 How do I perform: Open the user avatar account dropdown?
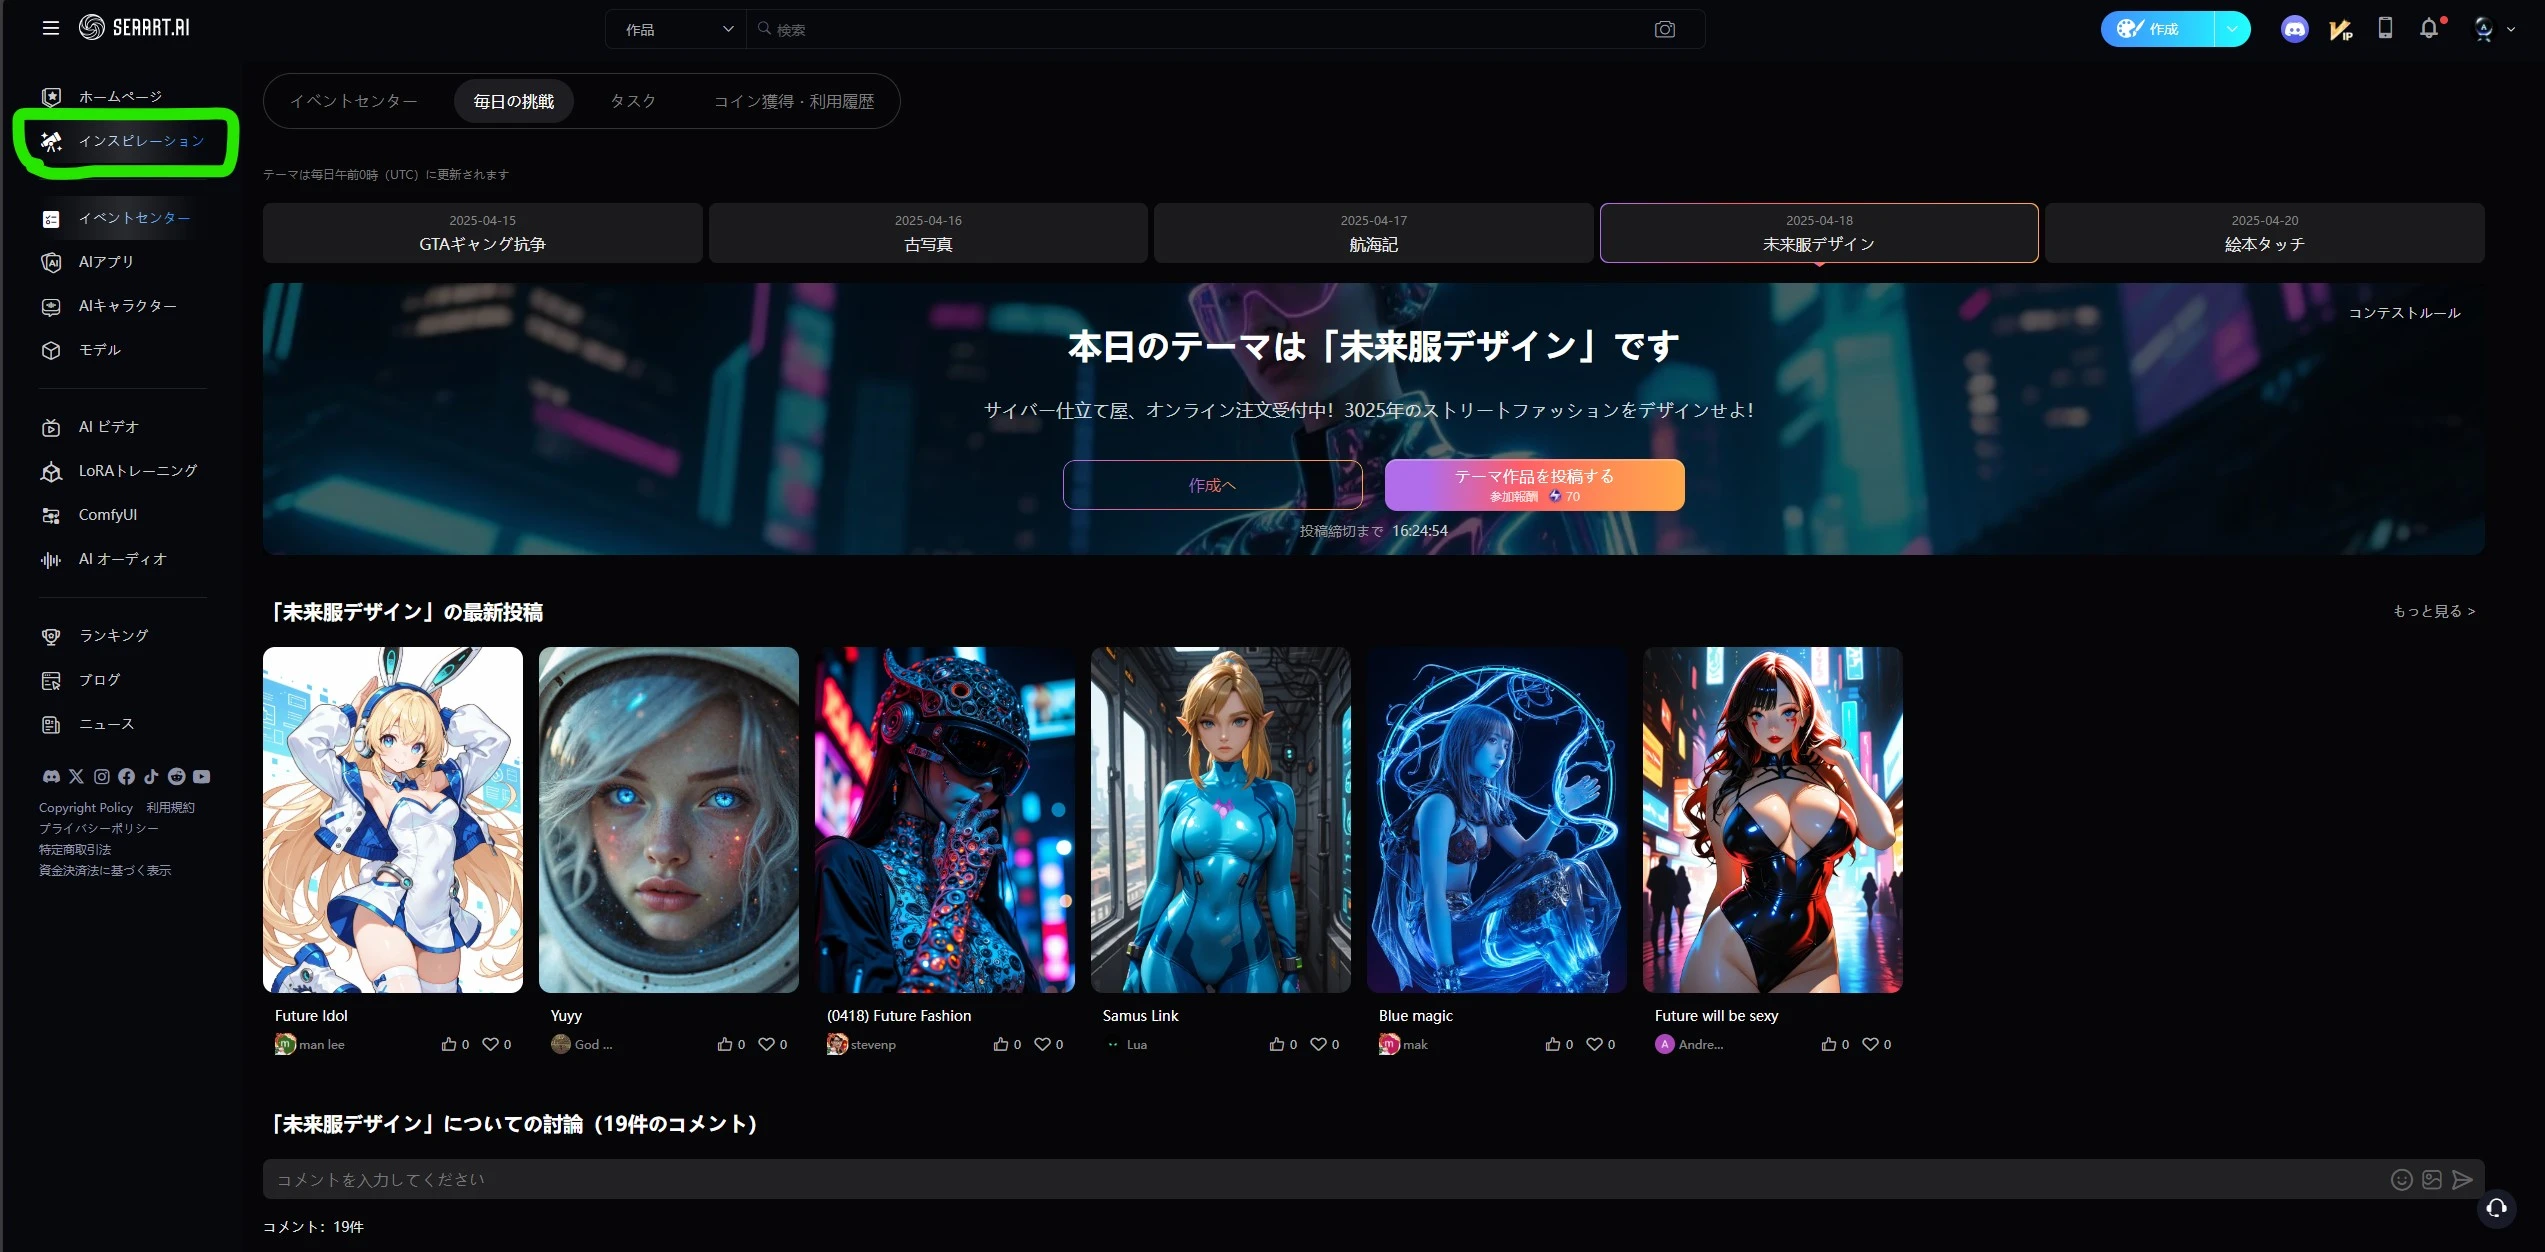pos(2493,29)
